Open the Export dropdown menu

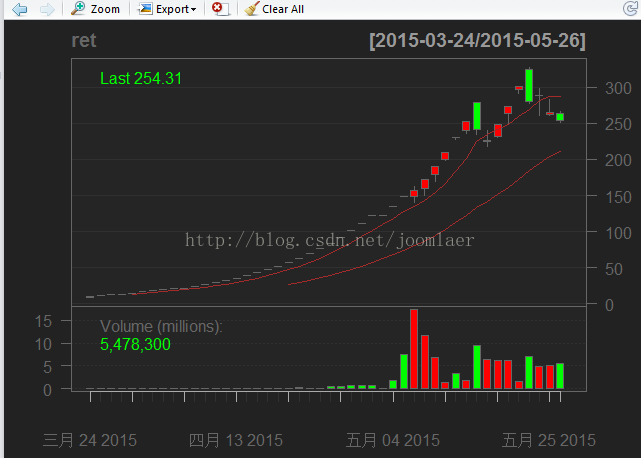click(167, 9)
